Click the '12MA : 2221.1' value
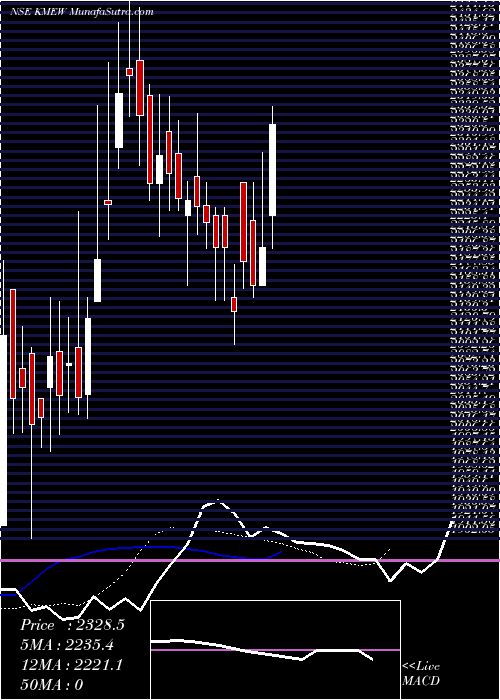 coord(71,665)
